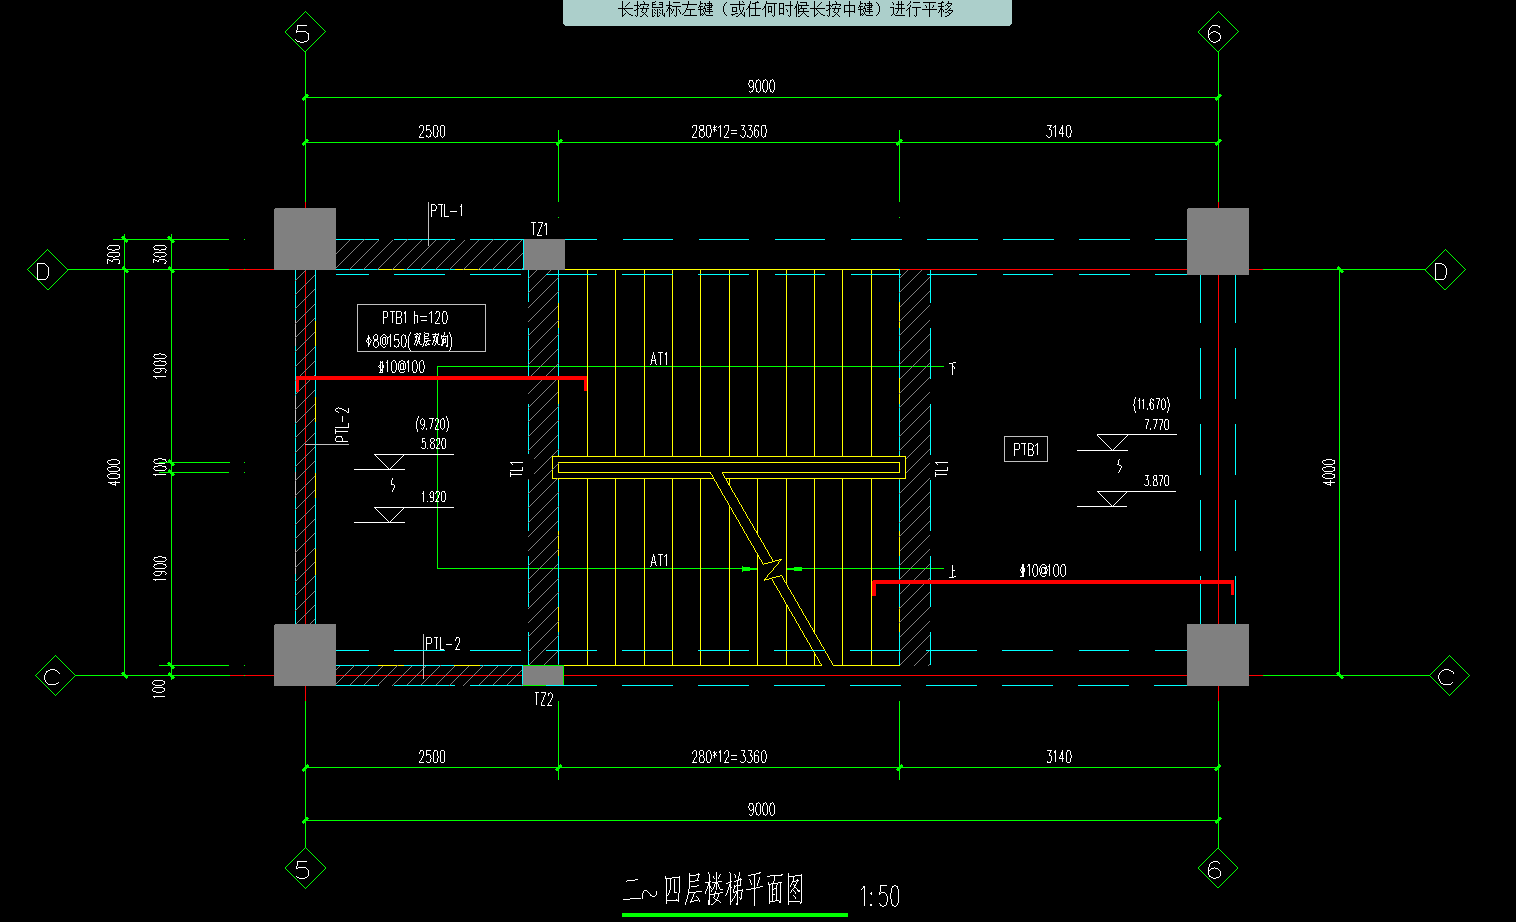Click the axis bubble 5 at top
Viewport: 1516px width, 922px height.
(x=304, y=34)
